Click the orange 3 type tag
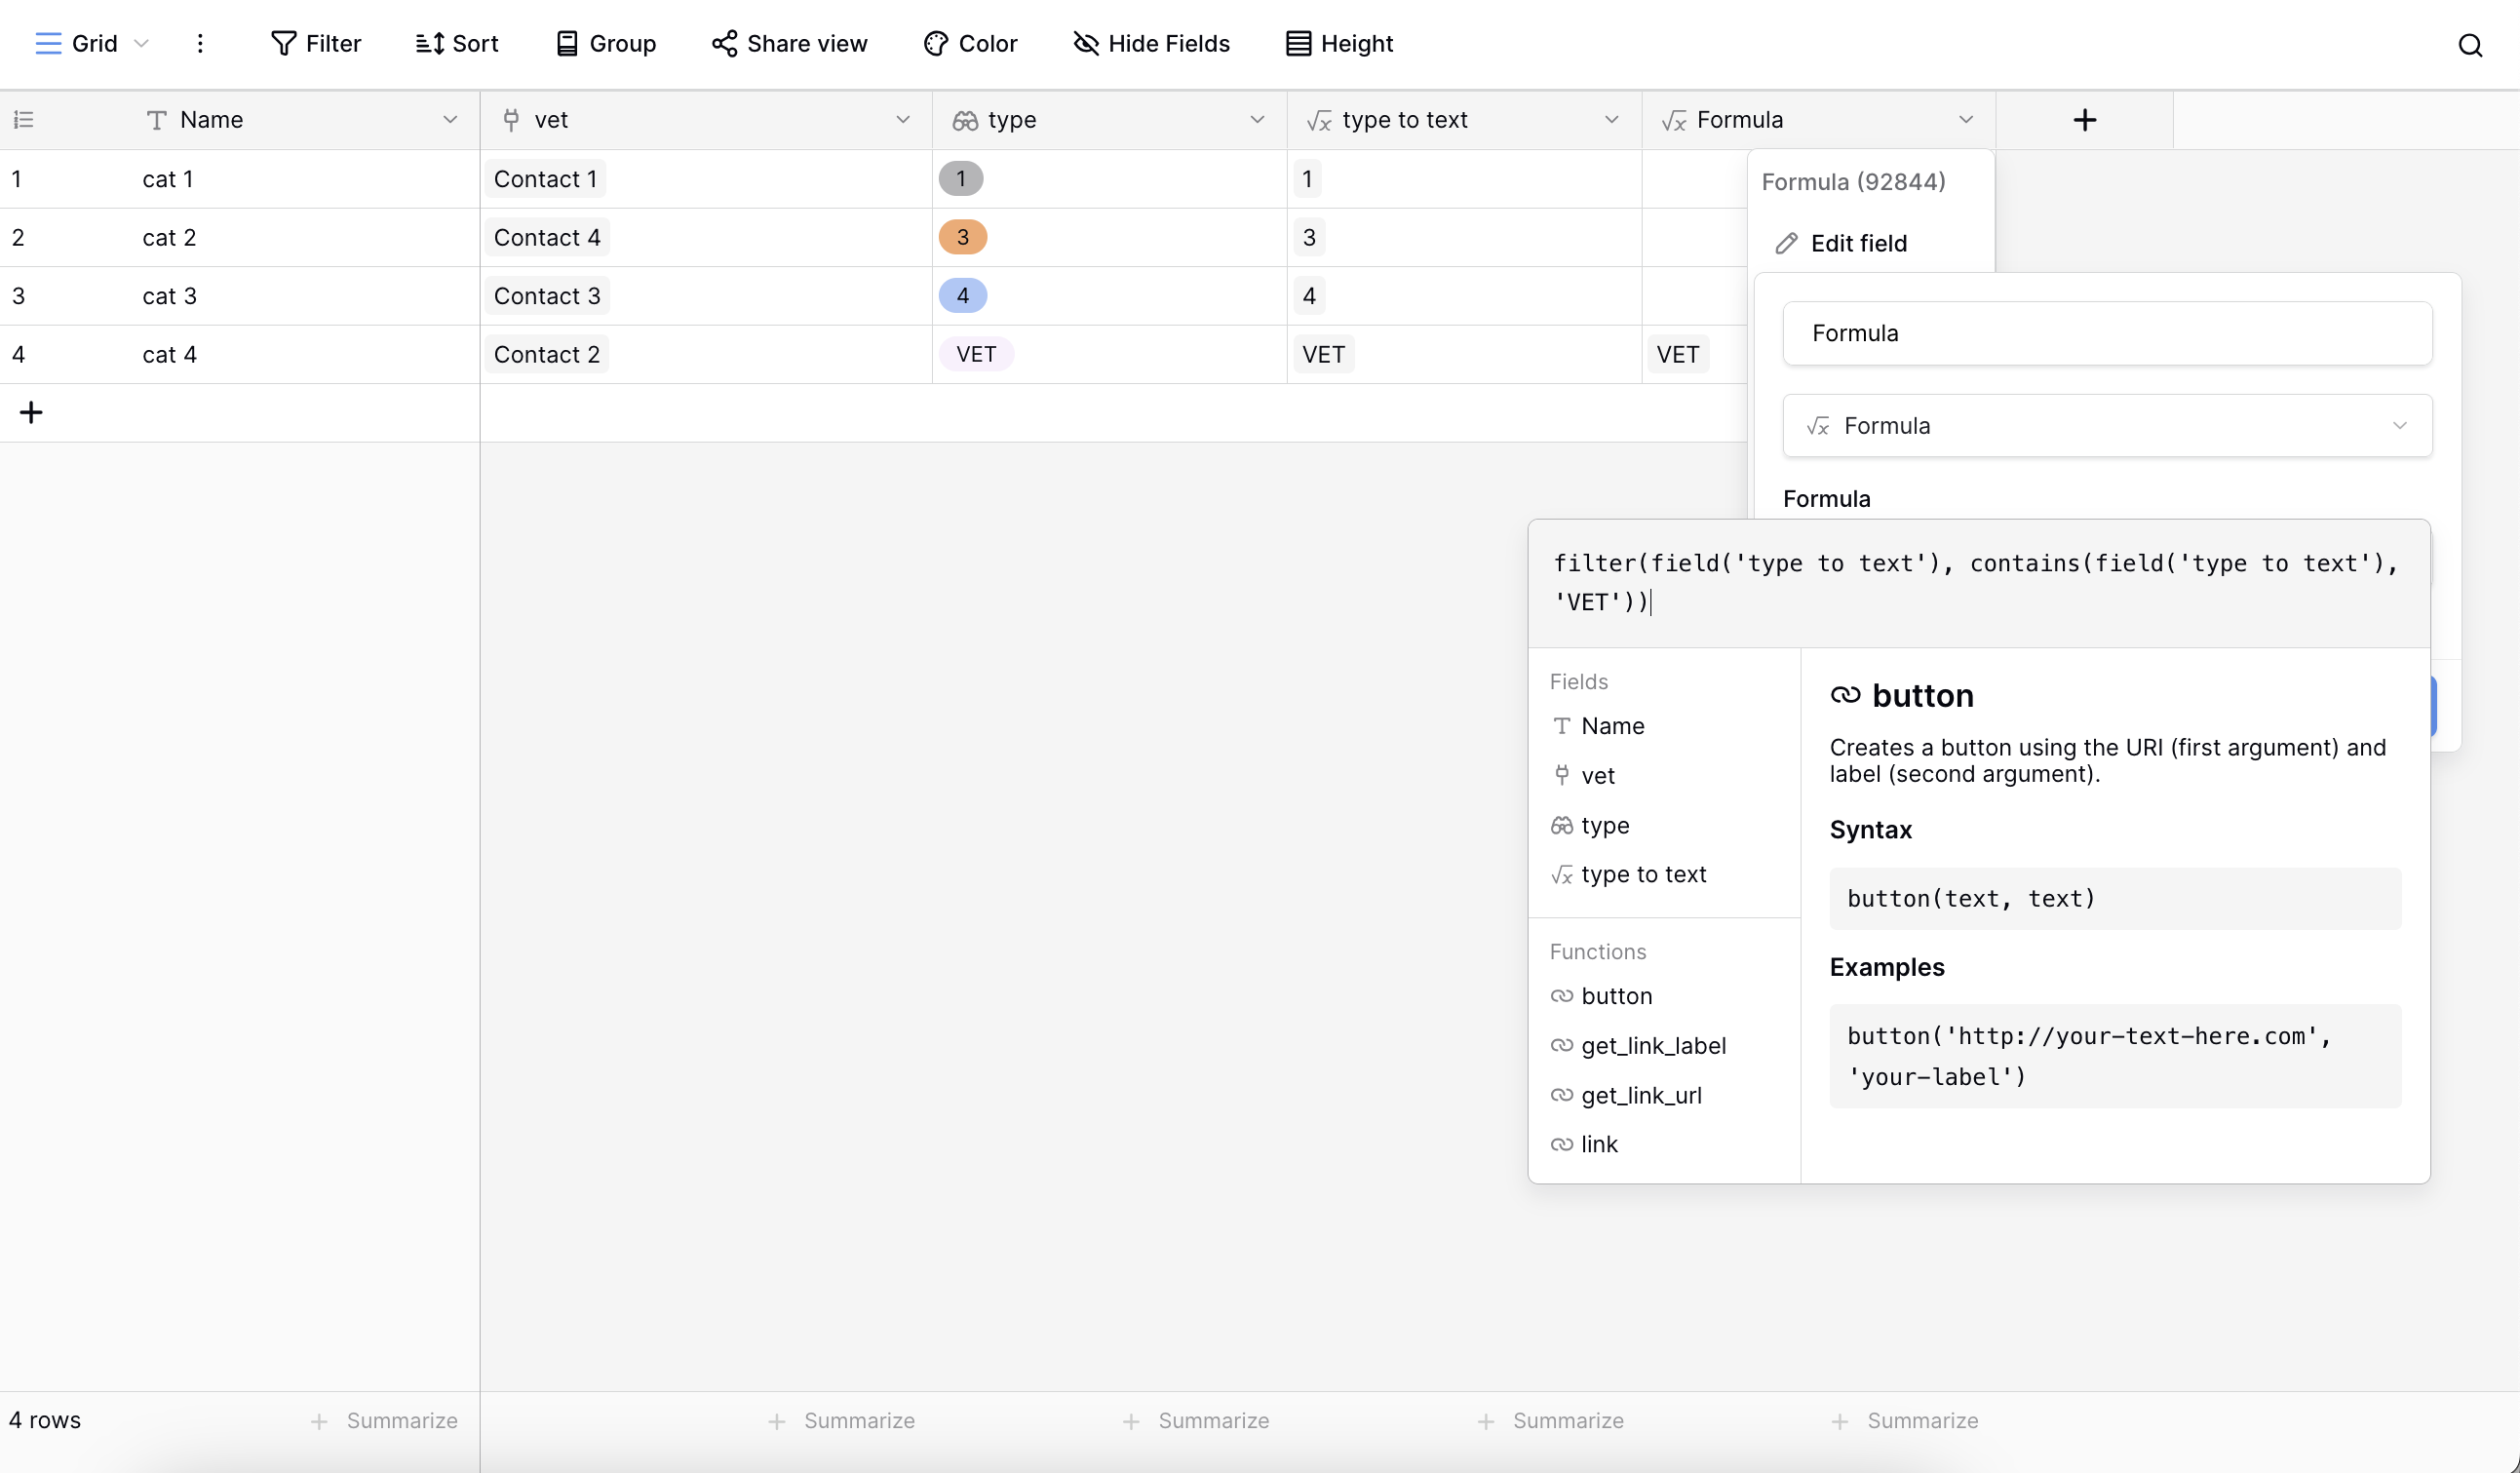 pos(962,237)
